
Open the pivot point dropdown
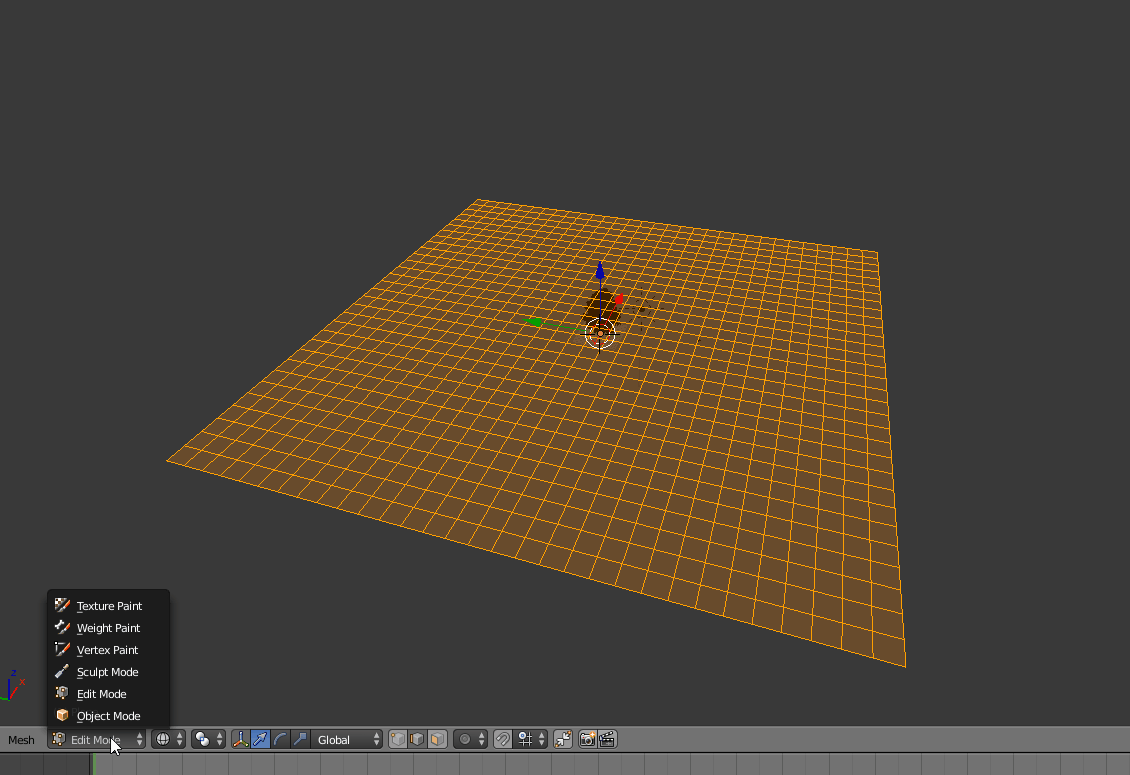tap(205, 739)
